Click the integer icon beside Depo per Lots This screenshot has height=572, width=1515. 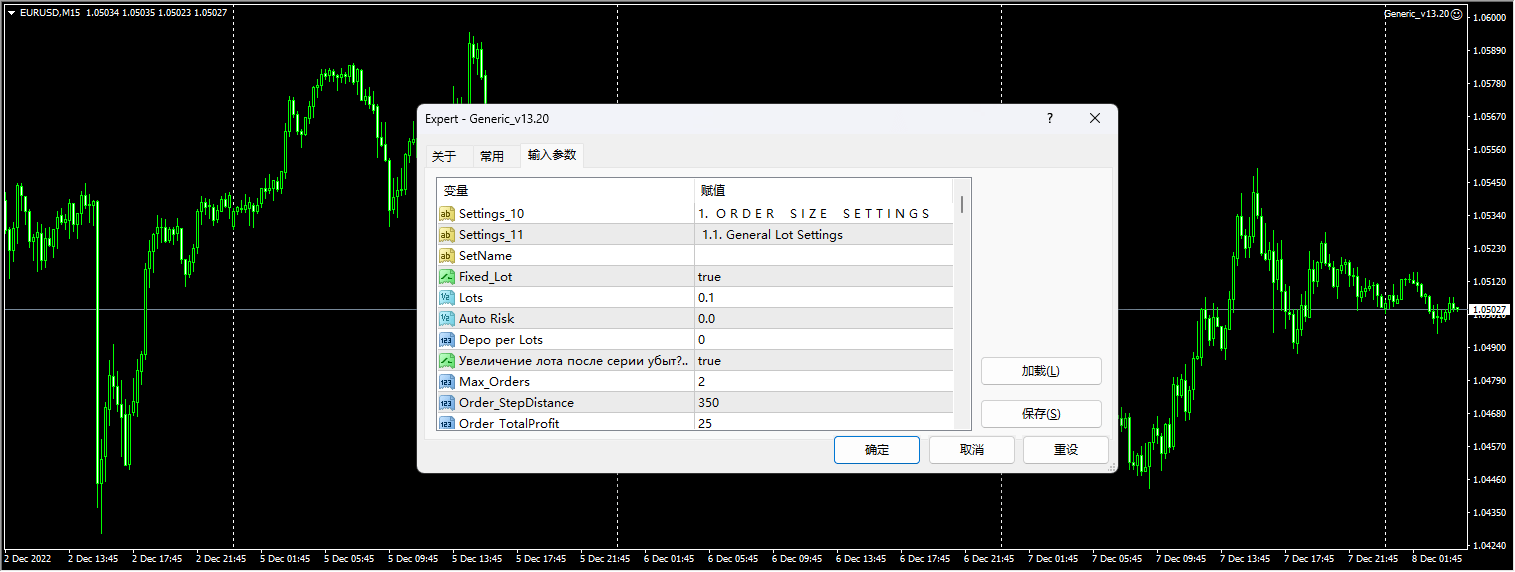(447, 339)
